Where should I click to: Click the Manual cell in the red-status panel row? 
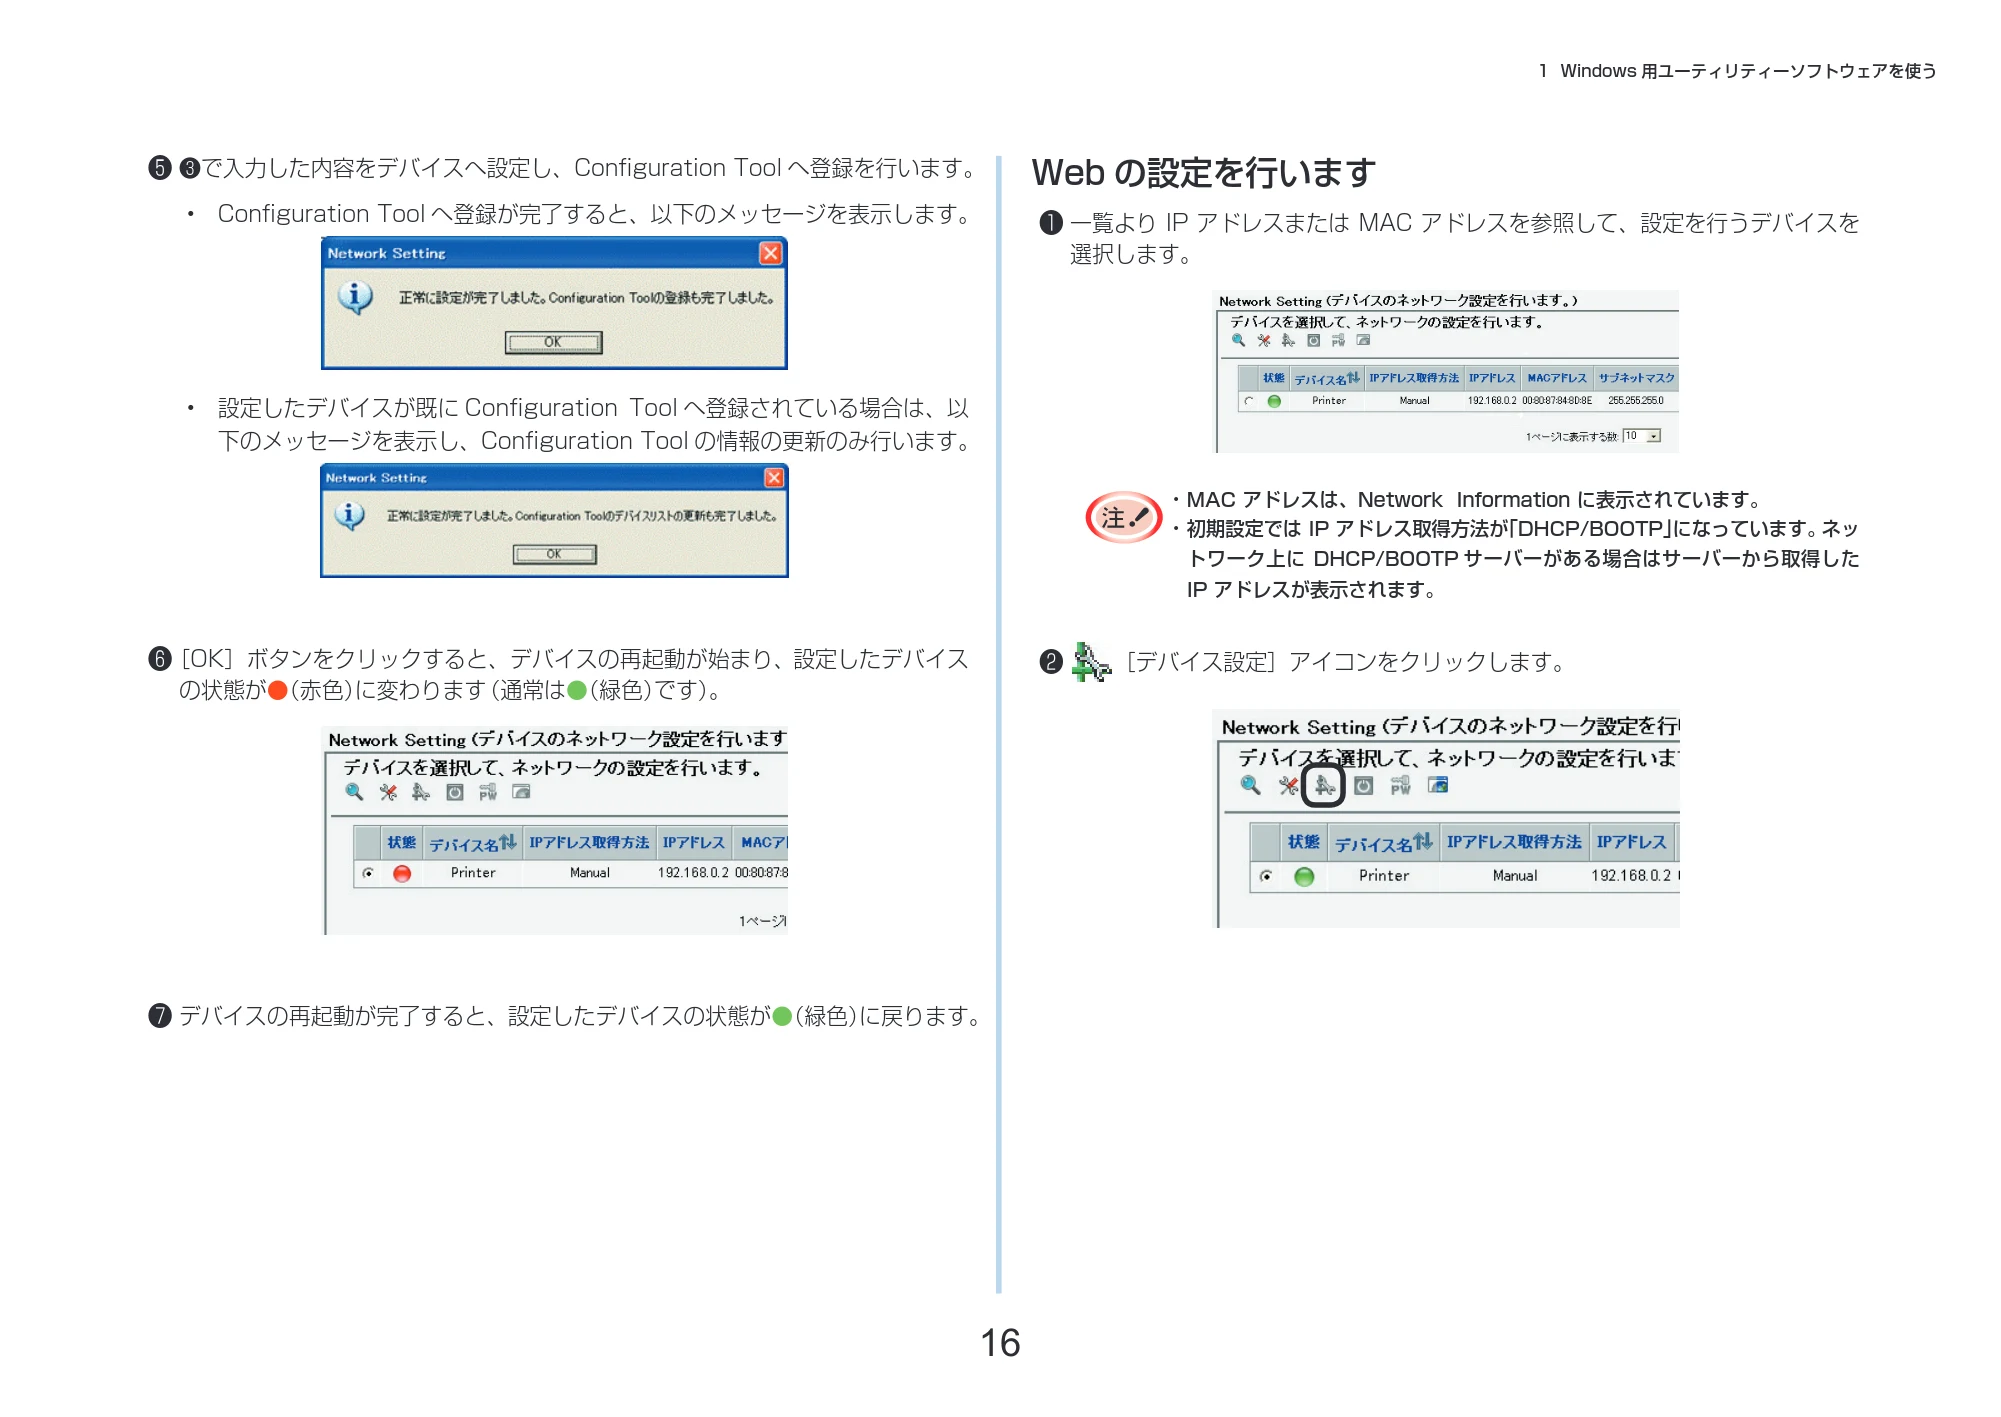click(590, 873)
